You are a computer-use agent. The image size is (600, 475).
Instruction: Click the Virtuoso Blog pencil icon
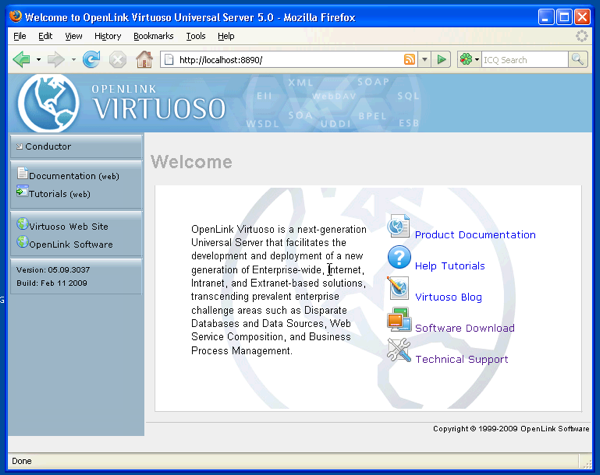coord(398,288)
